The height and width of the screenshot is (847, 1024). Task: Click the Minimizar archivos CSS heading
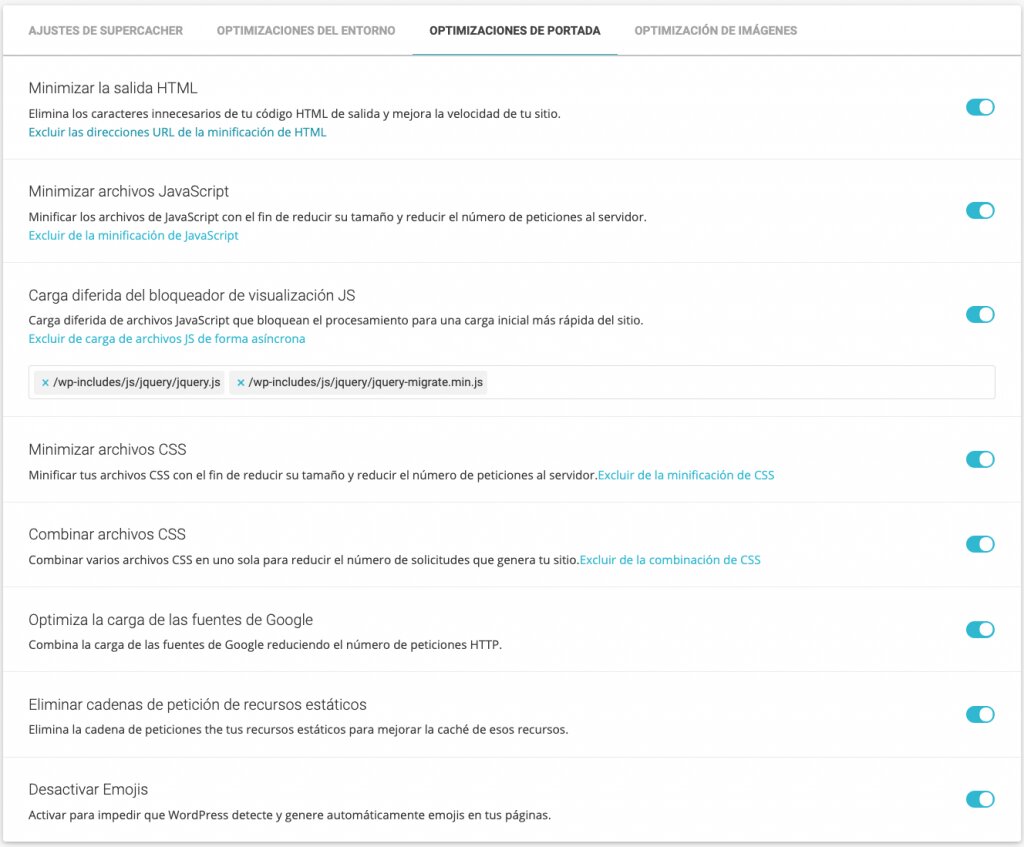[x=107, y=449]
